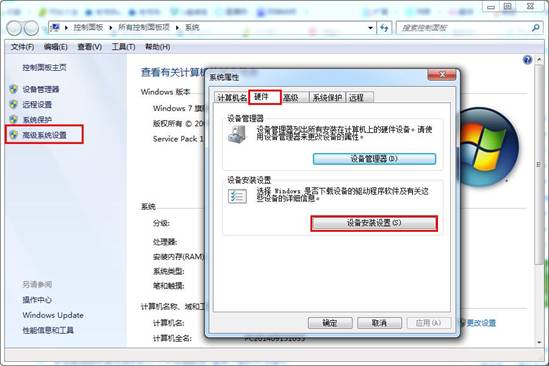This screenshot has width=549, height=366.
Task: Click 所有控制面板项 in breadcrumb
Action: 144,27
